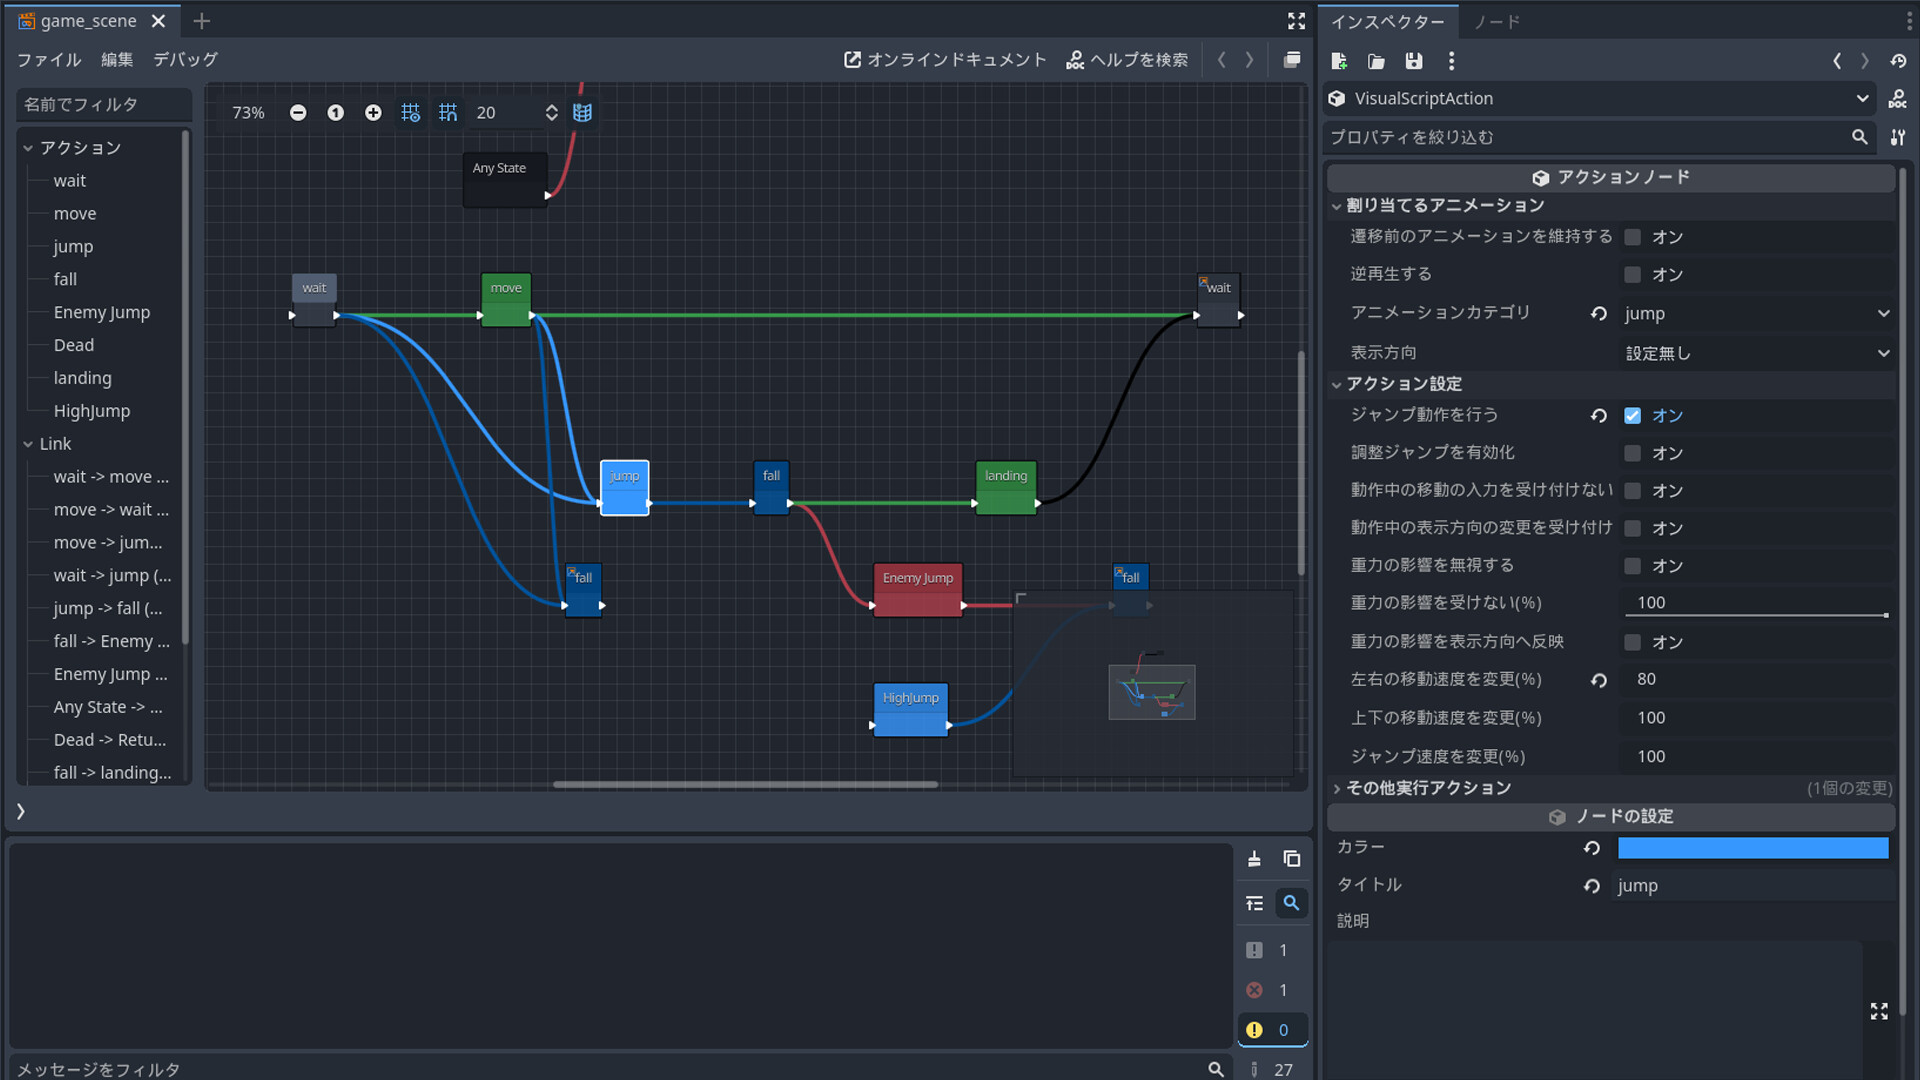Click the zoom out minus icon

(x=298, y=113)
